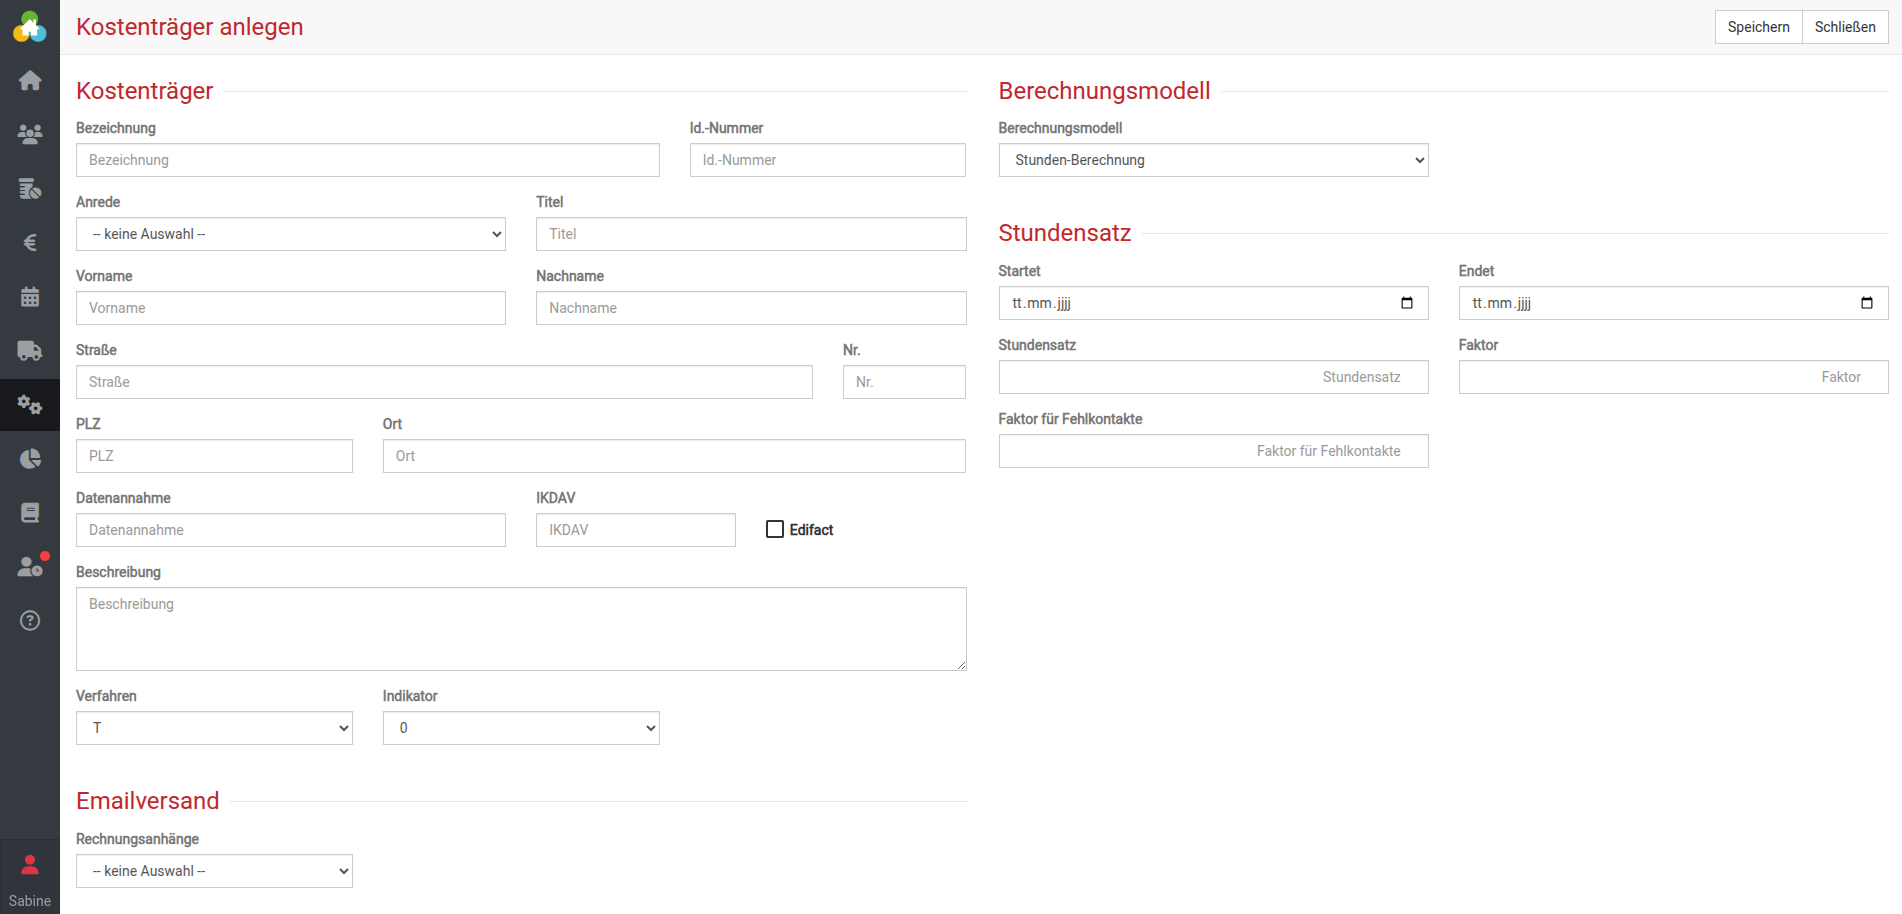Enable the Edifact checkbox

pos(775,529)
